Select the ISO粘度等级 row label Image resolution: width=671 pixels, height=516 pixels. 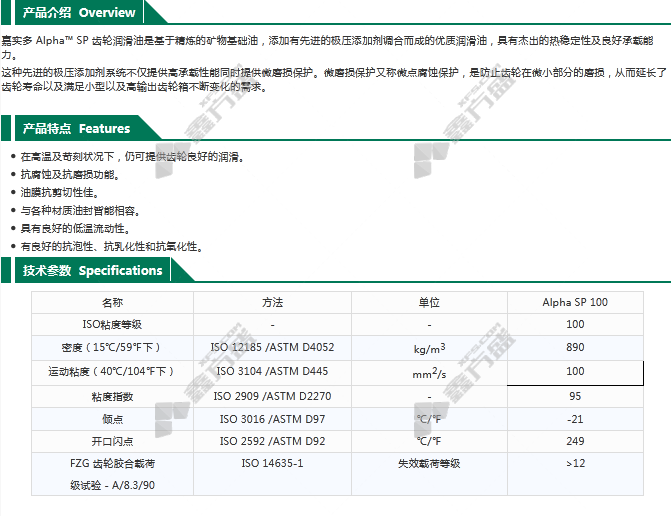coord(112,324)
